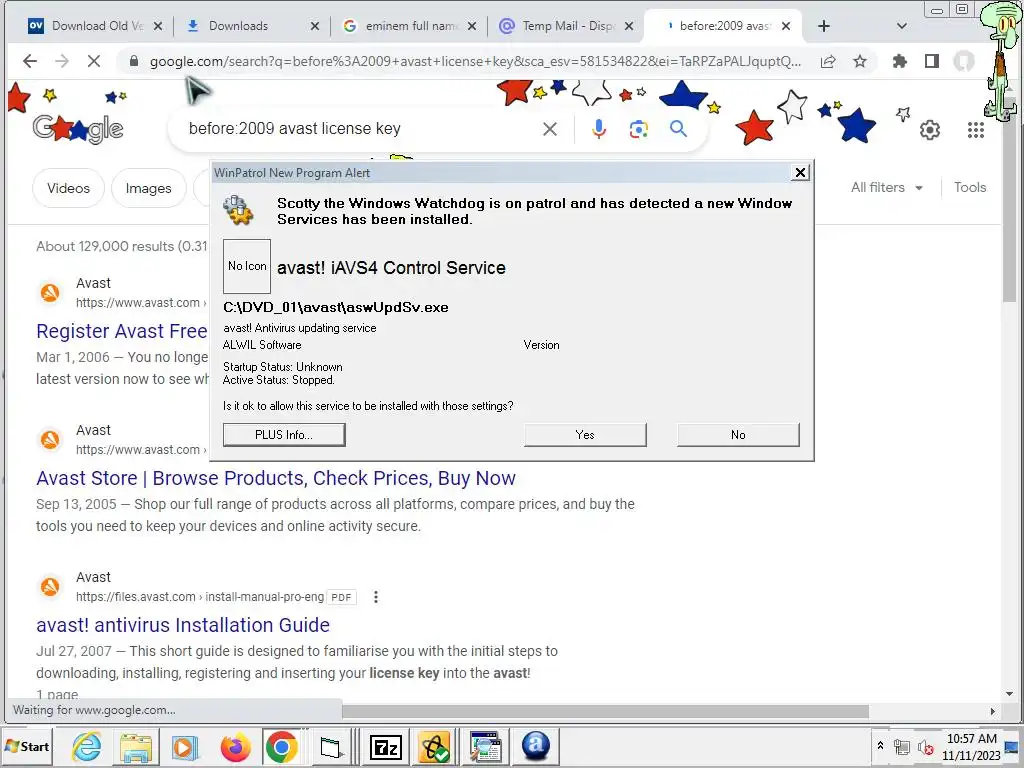Open Avast Store Browse Products result
Image resolution: width=1024 pixels, height=768 pixels.
[x=276, y=478]
